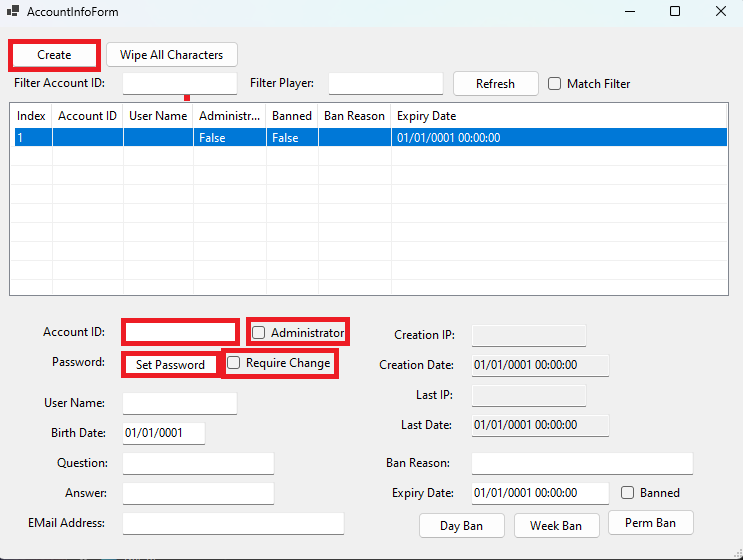The height and width of the screenshot is (560, 743).
Task: Click the Last IP field
Action: pos(529,396)
